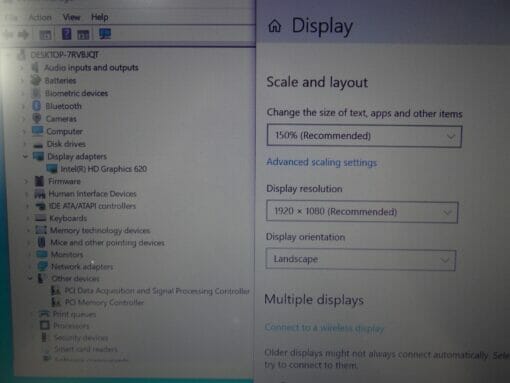Expand the Bluetooth tree node
The width and height of the screenshot is (510, 383).
click(23, 106)
